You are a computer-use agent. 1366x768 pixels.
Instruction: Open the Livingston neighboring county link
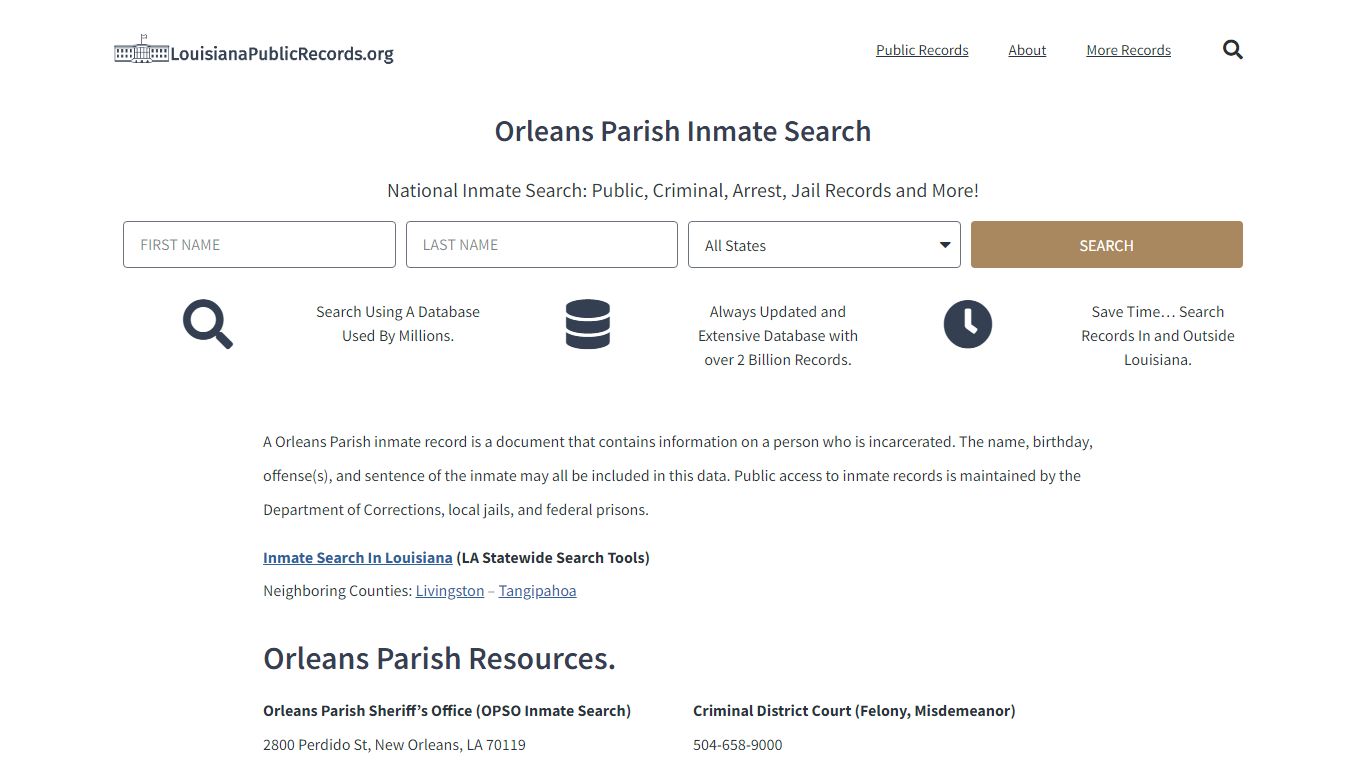(450, 591)
